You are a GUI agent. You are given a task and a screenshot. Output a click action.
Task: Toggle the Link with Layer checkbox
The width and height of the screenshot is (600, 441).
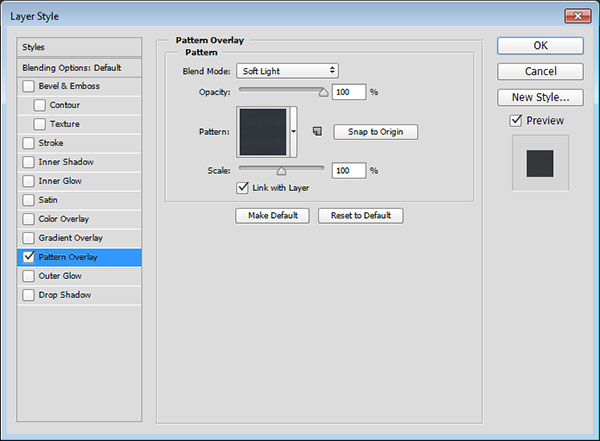242,187
